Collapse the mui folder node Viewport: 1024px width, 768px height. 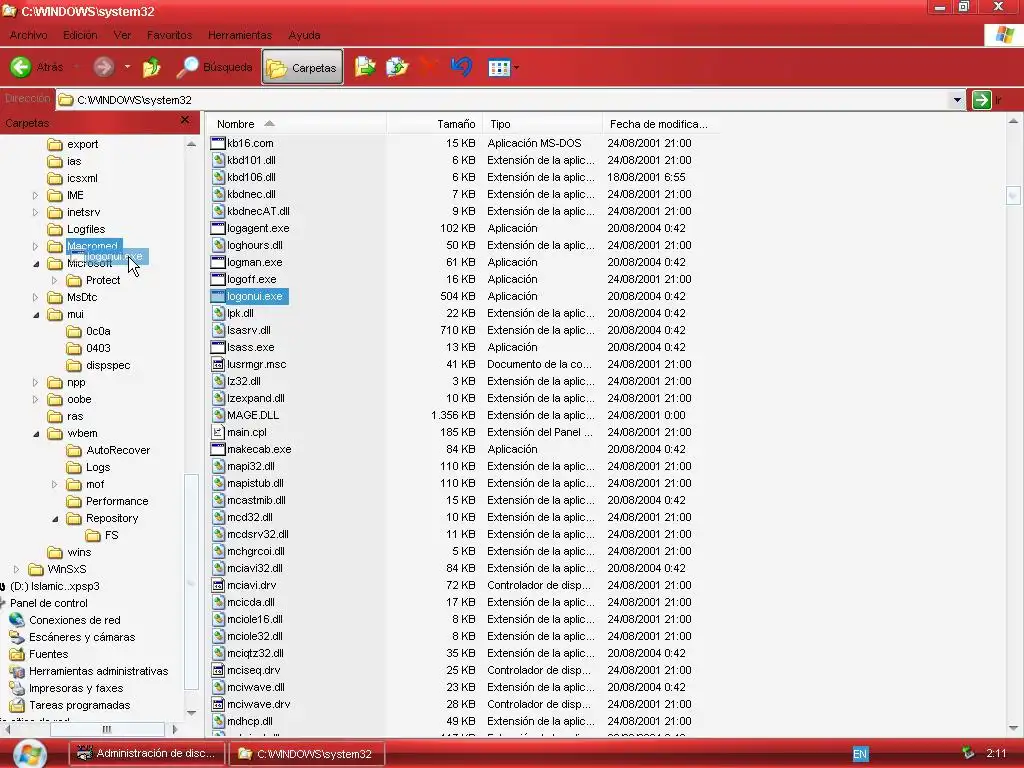click(36, 315)
